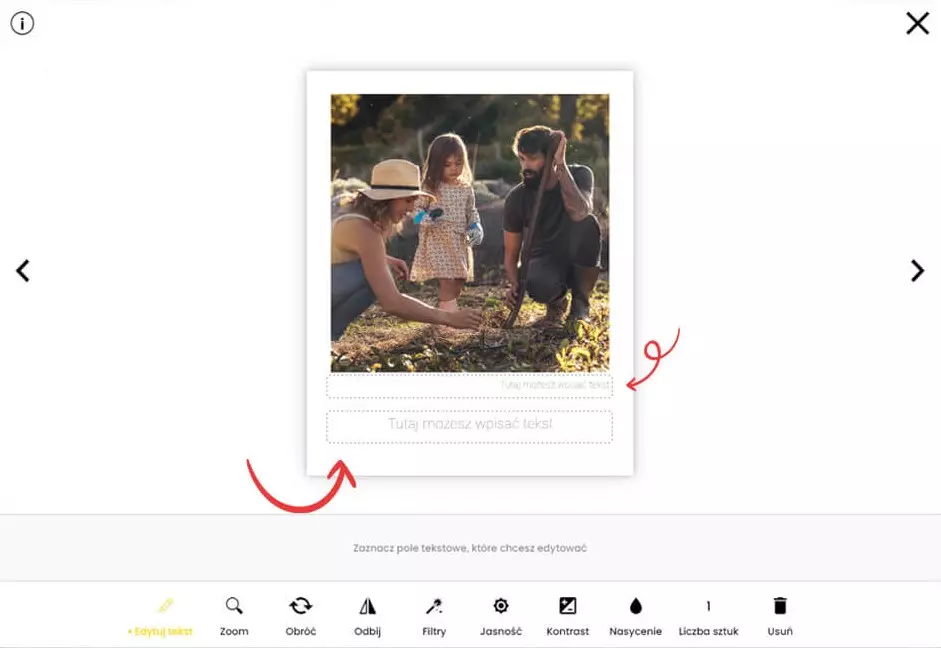Click the Usuń trash icon
The width and height of the screenshot is (941, 648).
(780, 605)
